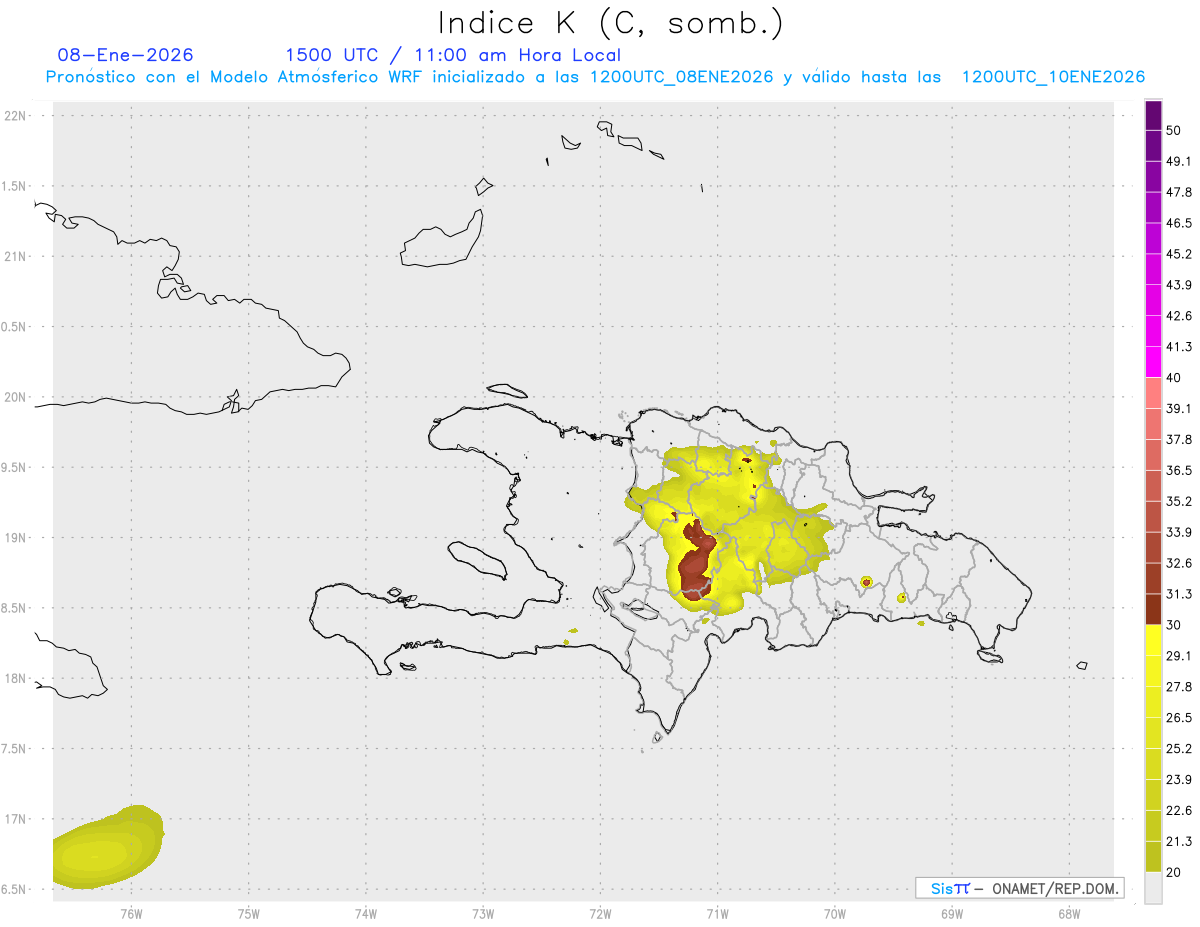Click the colorbar label "35.2"
This screenshot has height=927, width=1200.
click(1179, 502)
